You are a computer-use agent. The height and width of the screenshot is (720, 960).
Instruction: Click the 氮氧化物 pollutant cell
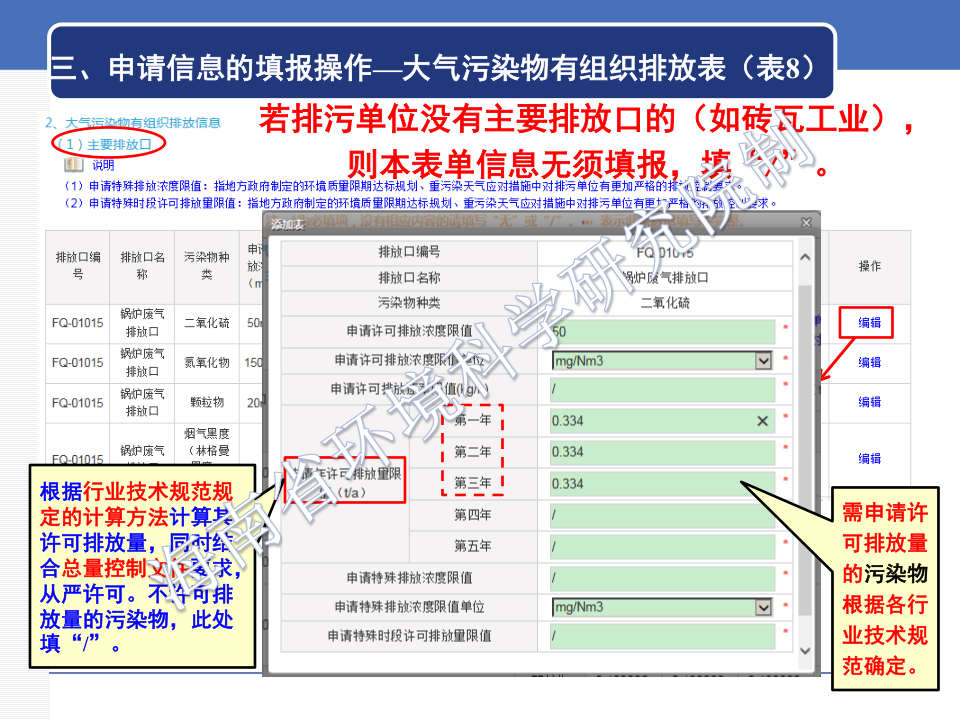point(207,362)
